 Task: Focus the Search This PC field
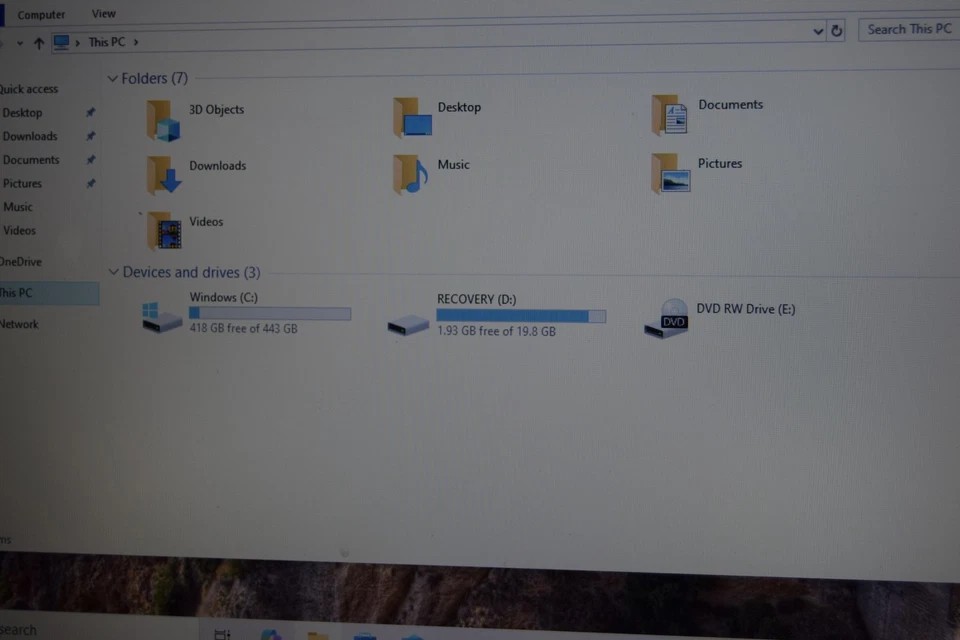tap(910, 29)
